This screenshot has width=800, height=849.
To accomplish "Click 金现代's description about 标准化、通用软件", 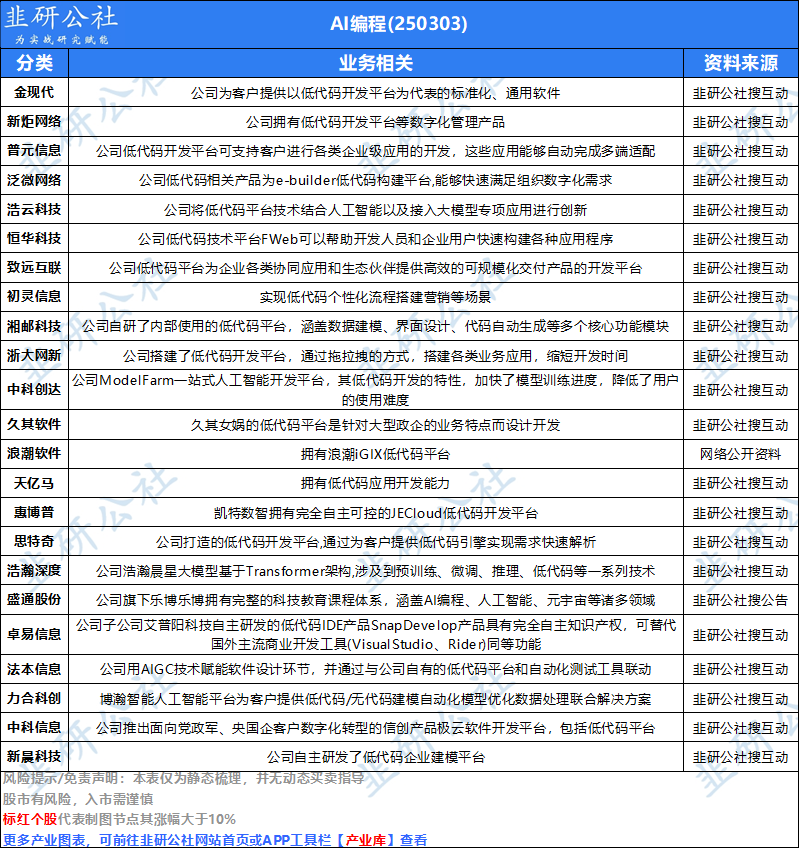I will pyautogui.click(x=375, y=93).
